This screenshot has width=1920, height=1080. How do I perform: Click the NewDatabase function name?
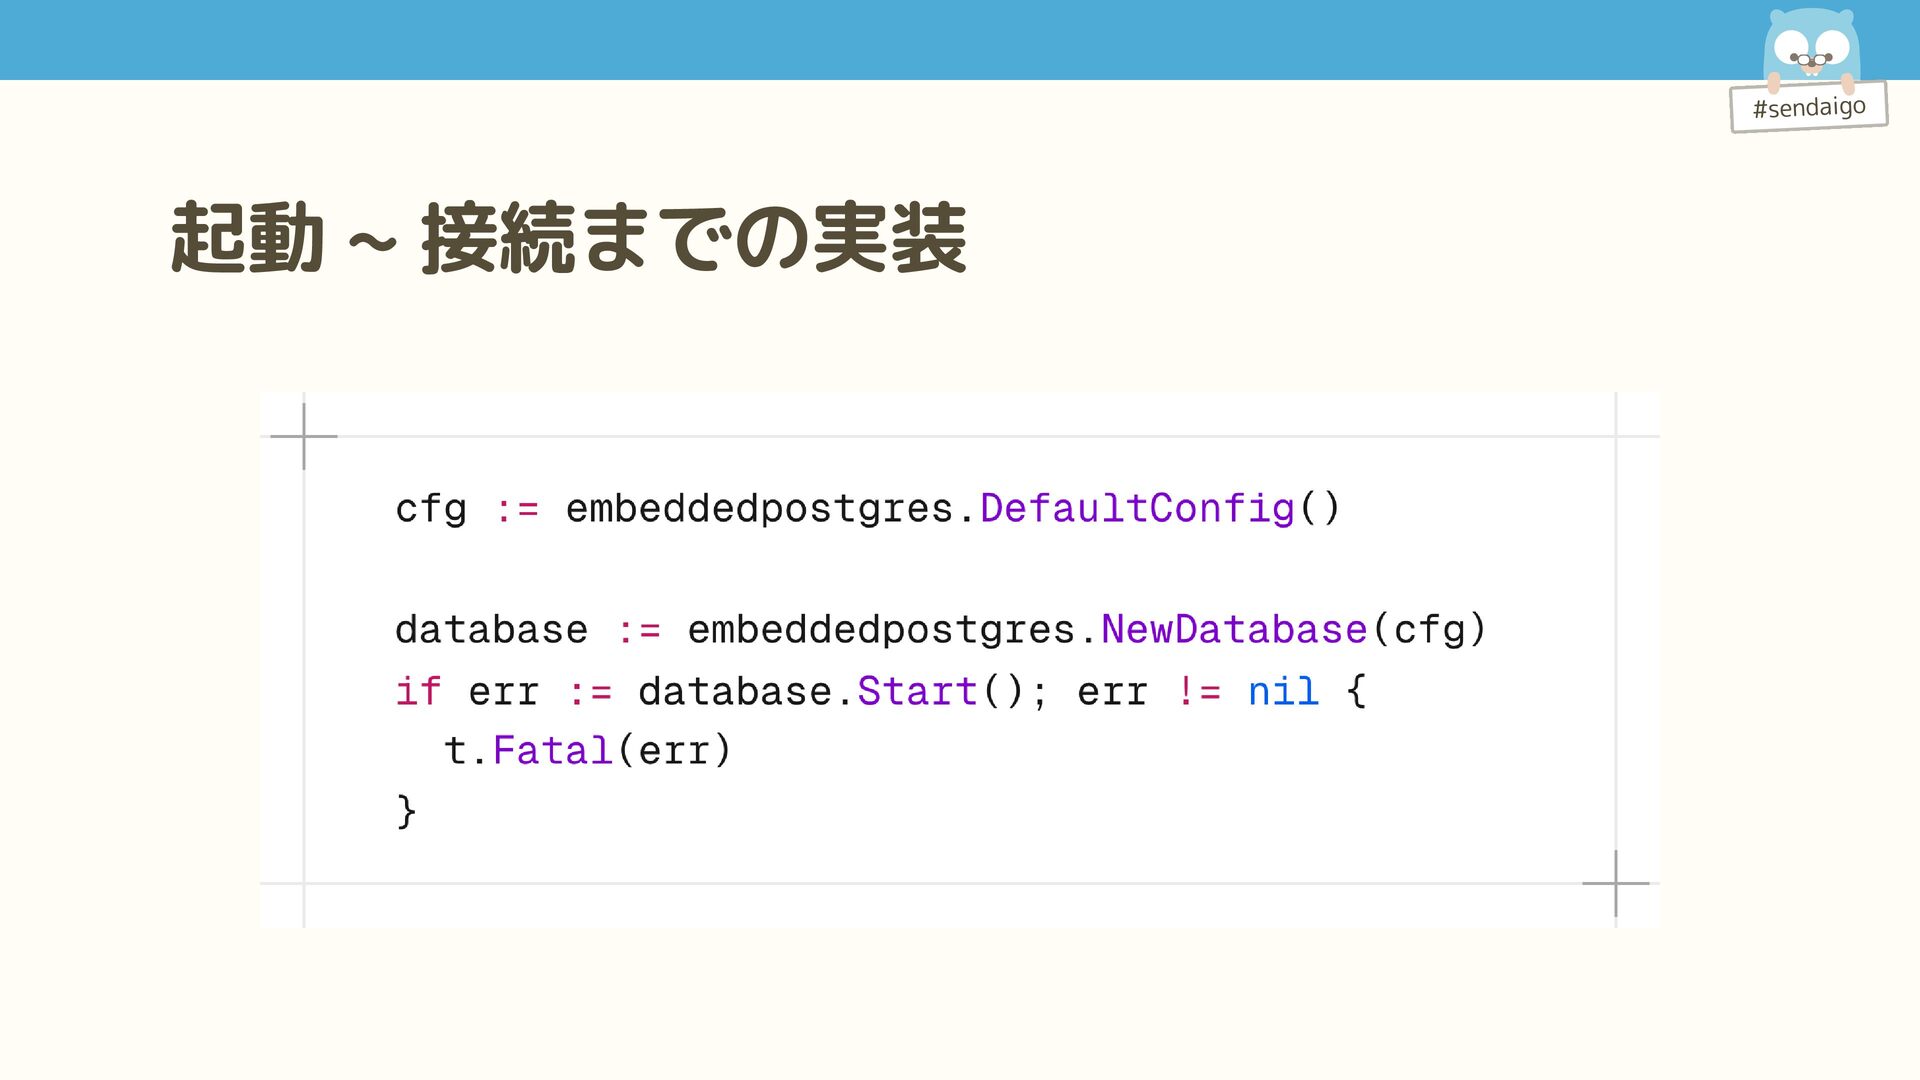tap(1234, 630)
